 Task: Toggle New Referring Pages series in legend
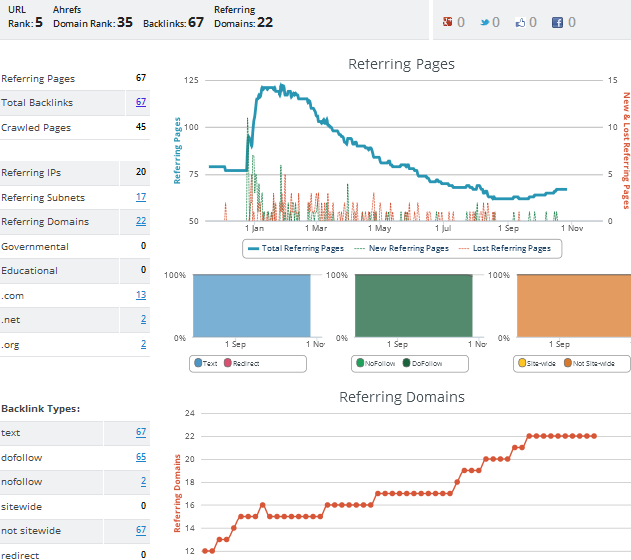[401, 249]
